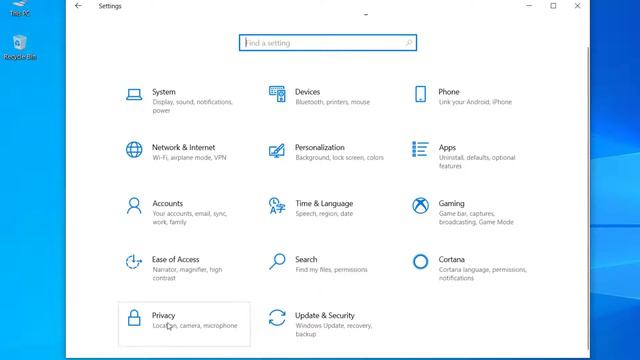Image resolution: width=640 pixels, height=360 pixels.
Task: Click 'Uninstall, defaults, optional features' text
Action: click(x=477, y=162)
